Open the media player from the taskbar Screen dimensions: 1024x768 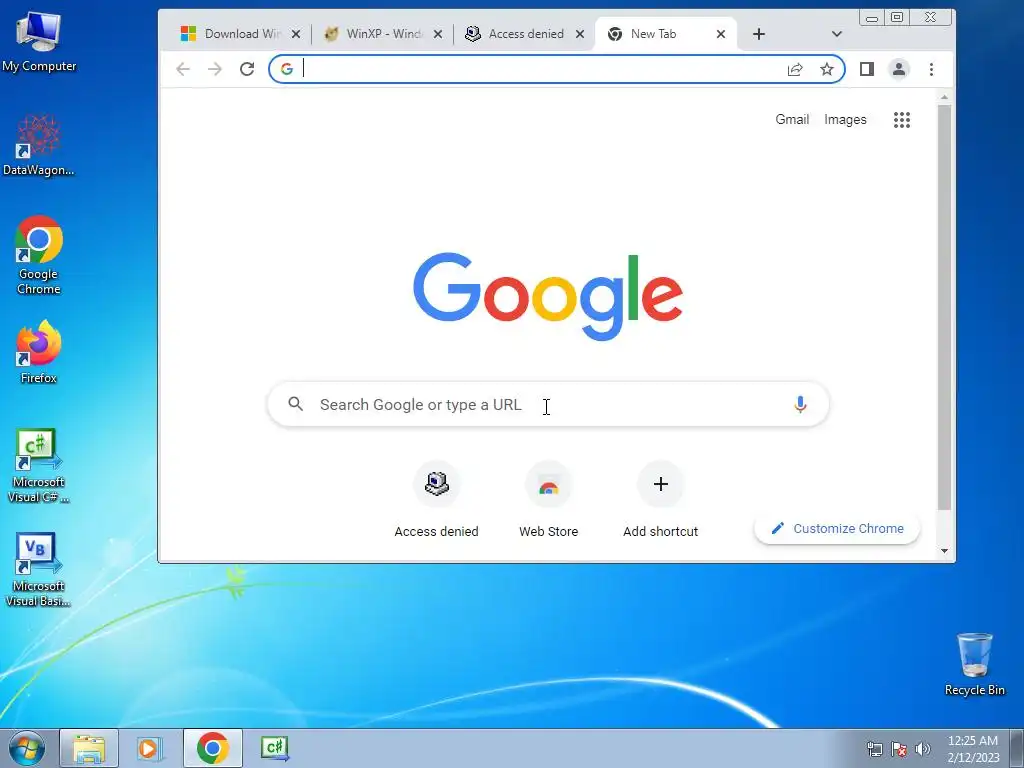tap(150, 748)
